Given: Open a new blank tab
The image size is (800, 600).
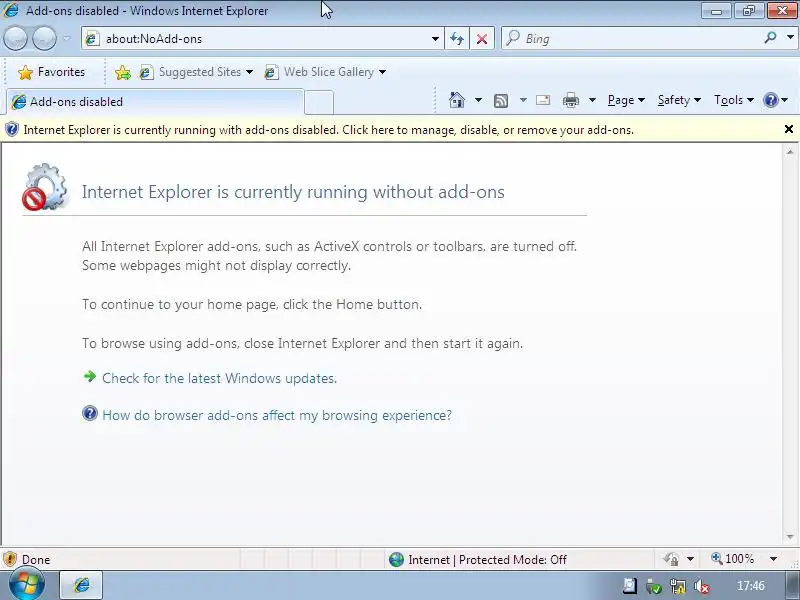Looking at the screenshot, I should click(x=319, y=102).
